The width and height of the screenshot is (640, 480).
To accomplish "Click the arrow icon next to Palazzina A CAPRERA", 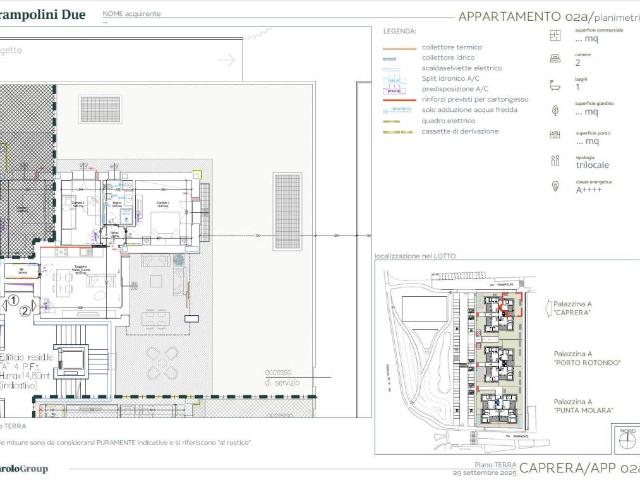I will click(x=549, y=308).
